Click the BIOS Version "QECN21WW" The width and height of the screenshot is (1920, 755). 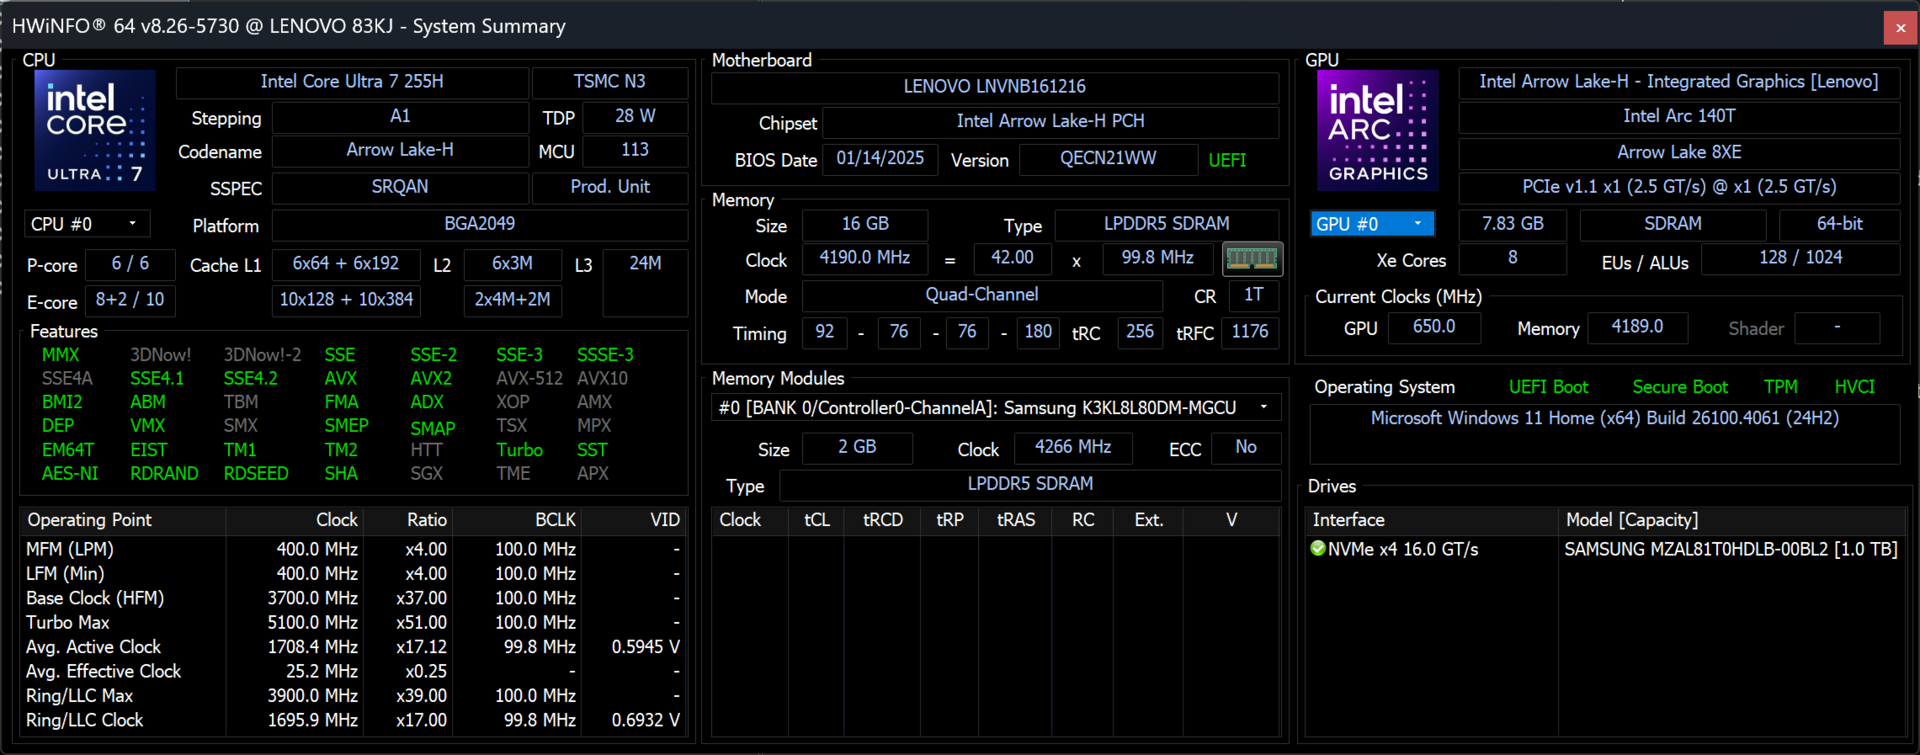(x=1108, y=159)
